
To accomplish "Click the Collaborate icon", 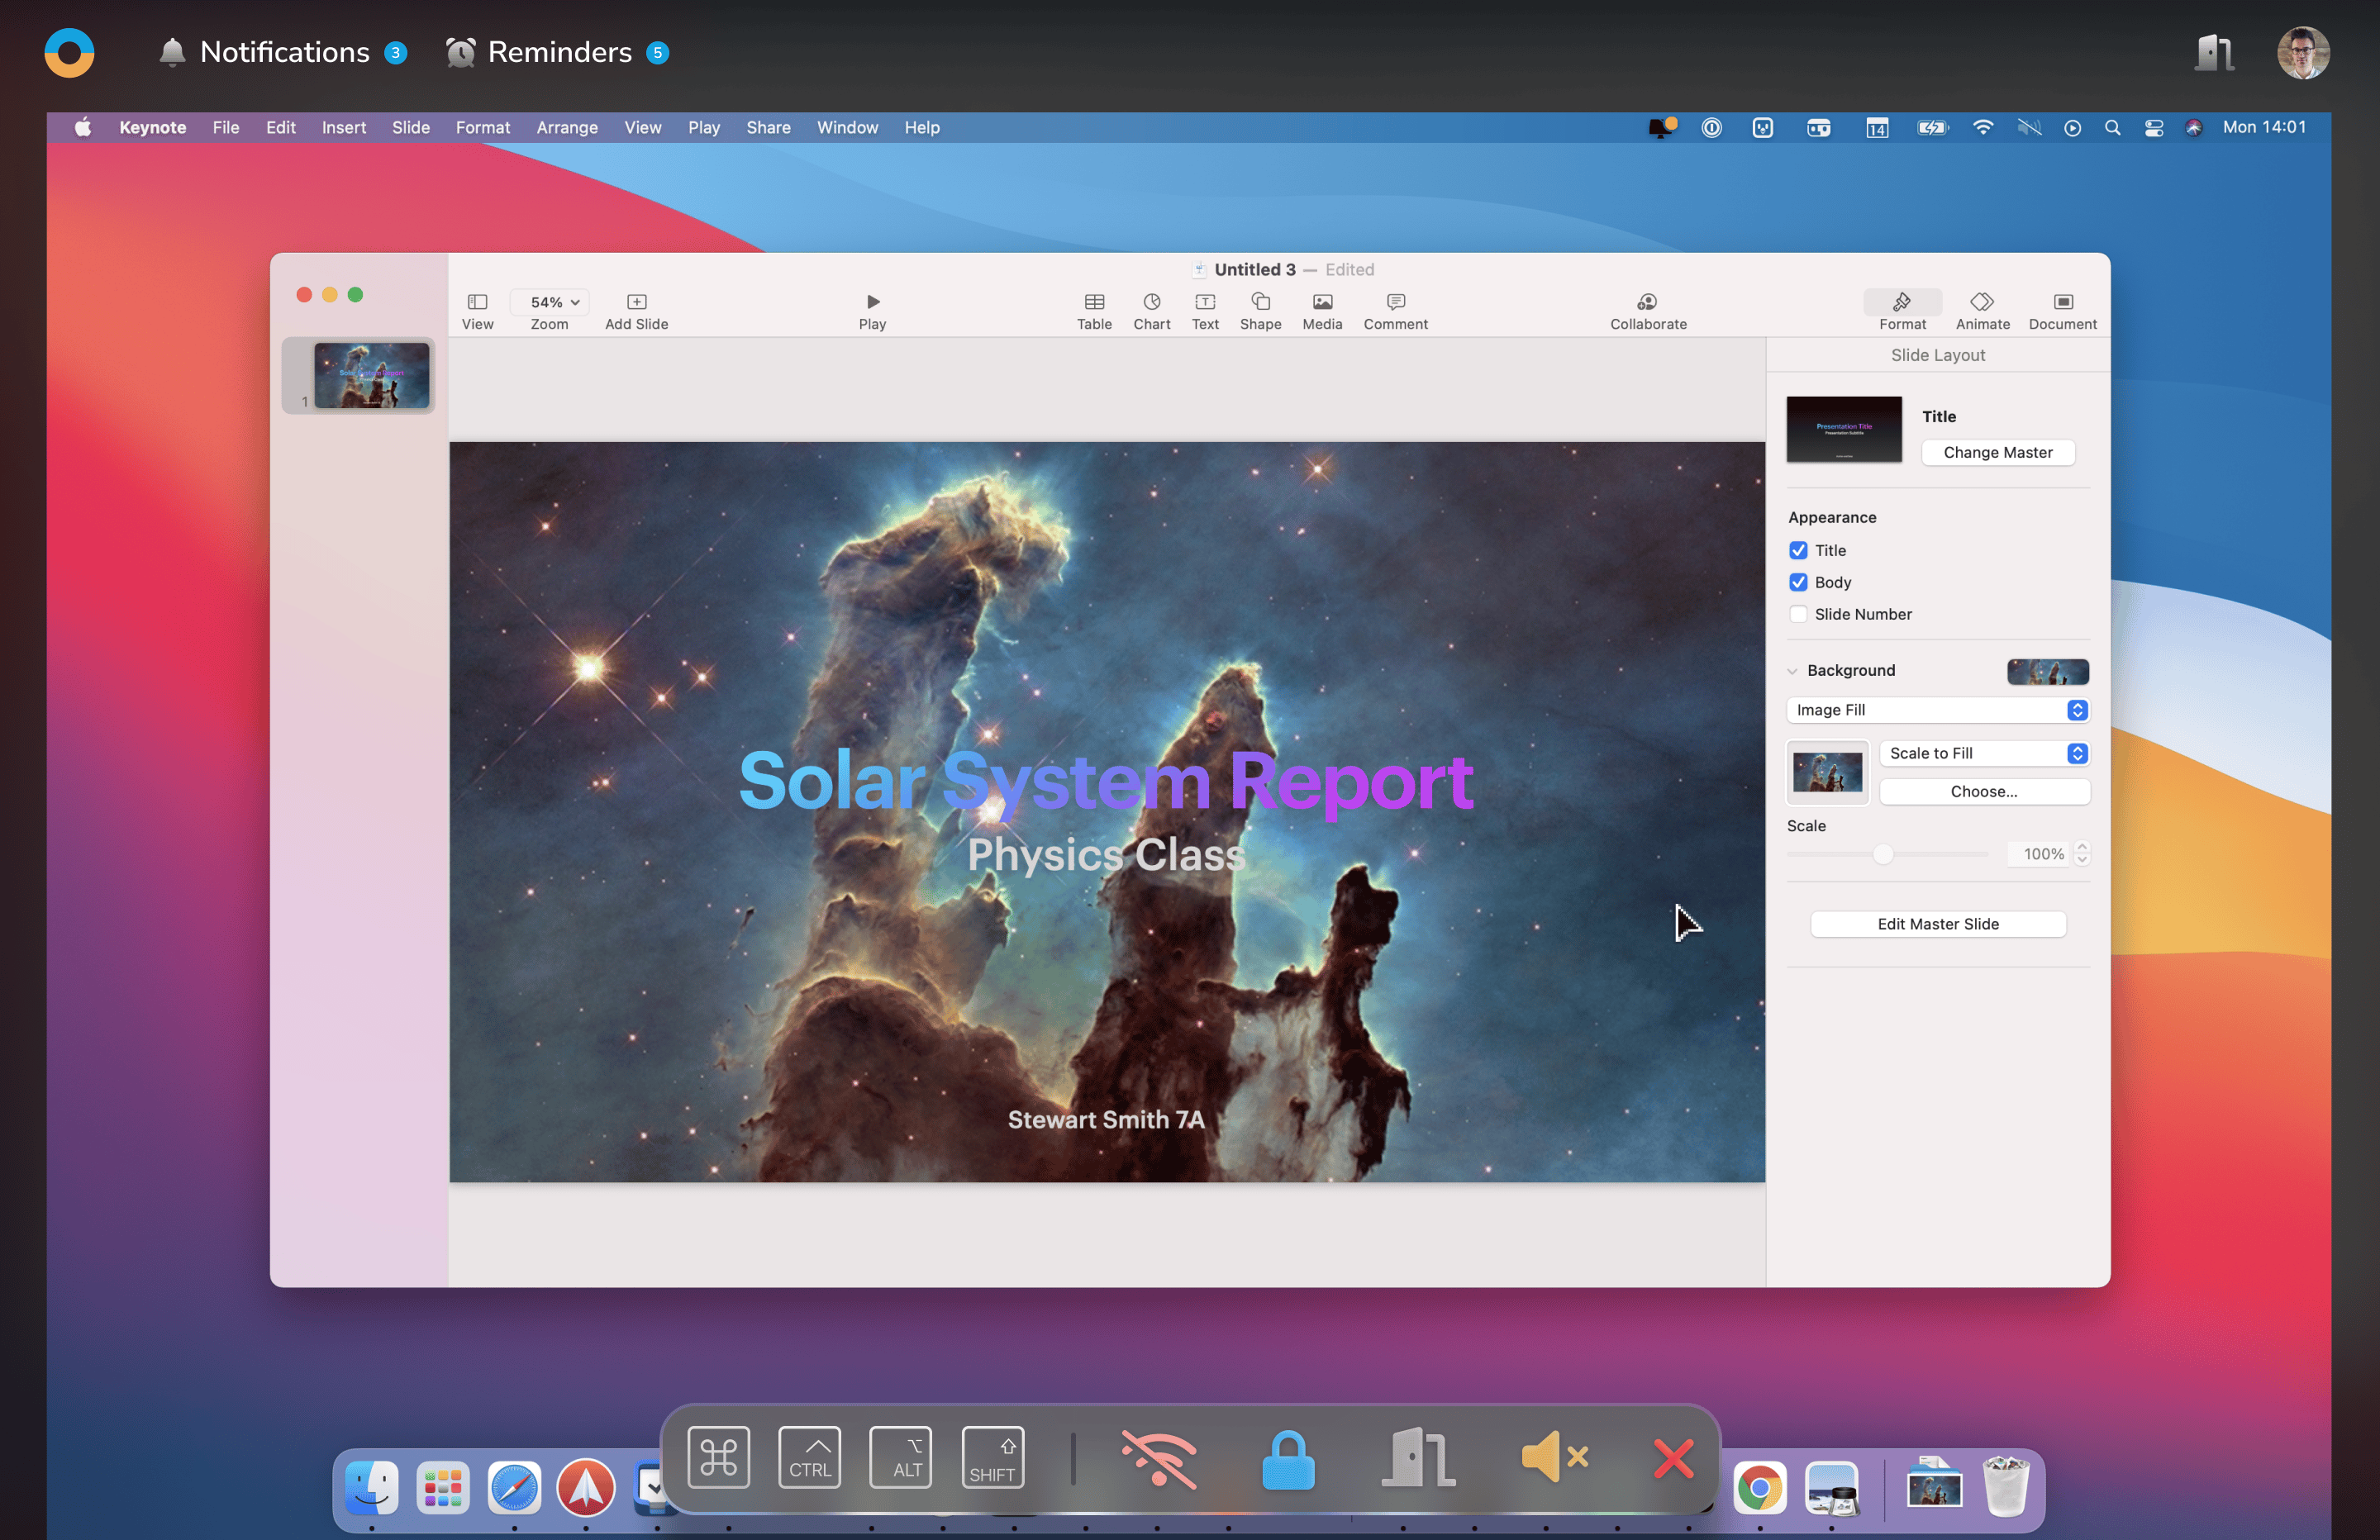I will click(x=1647, y=302).
